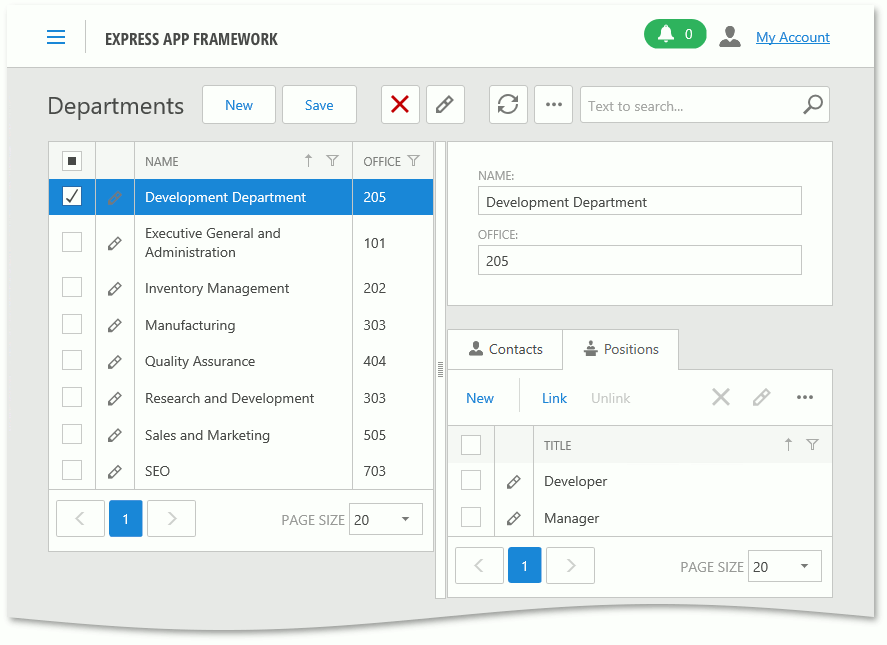Open the Title column filter in Positions
This screenshot has width=887, height=645.
[812, 445]
